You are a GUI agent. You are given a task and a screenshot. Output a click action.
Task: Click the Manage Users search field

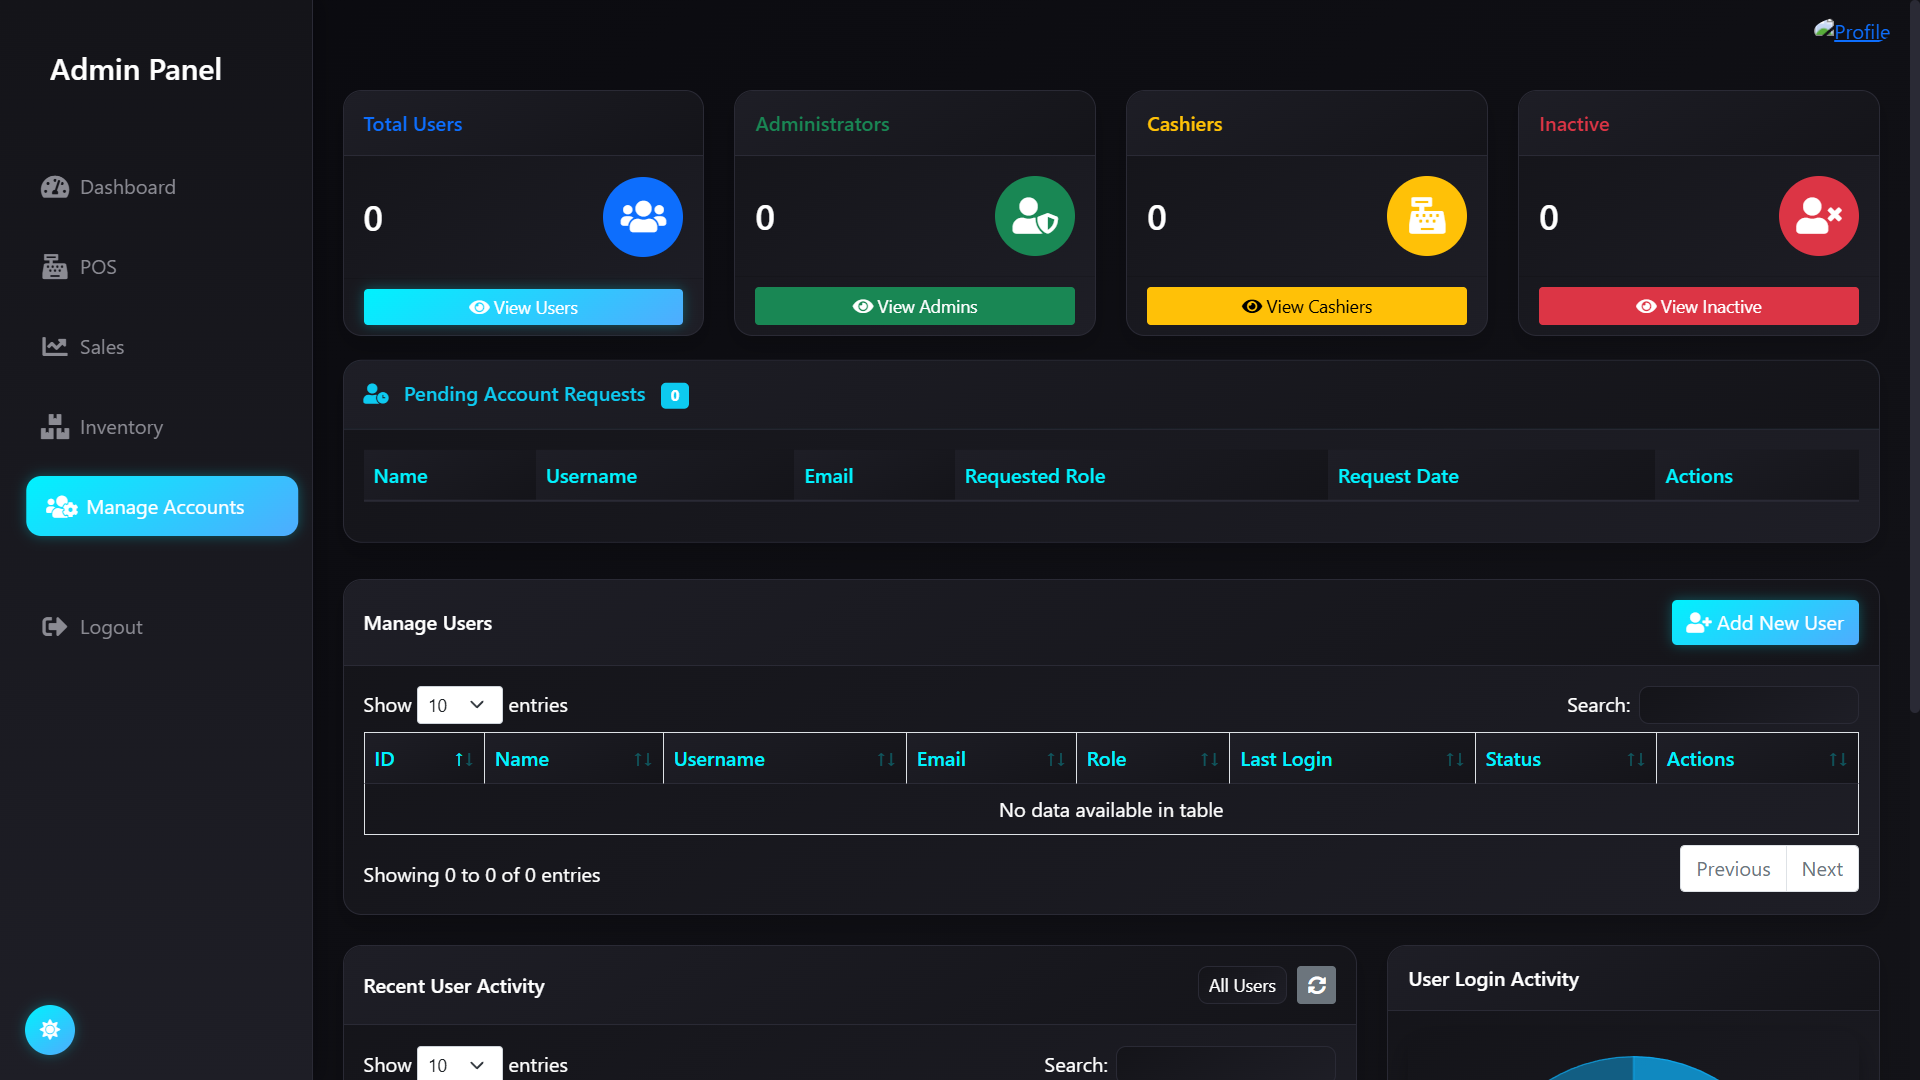coord(1748,705)
